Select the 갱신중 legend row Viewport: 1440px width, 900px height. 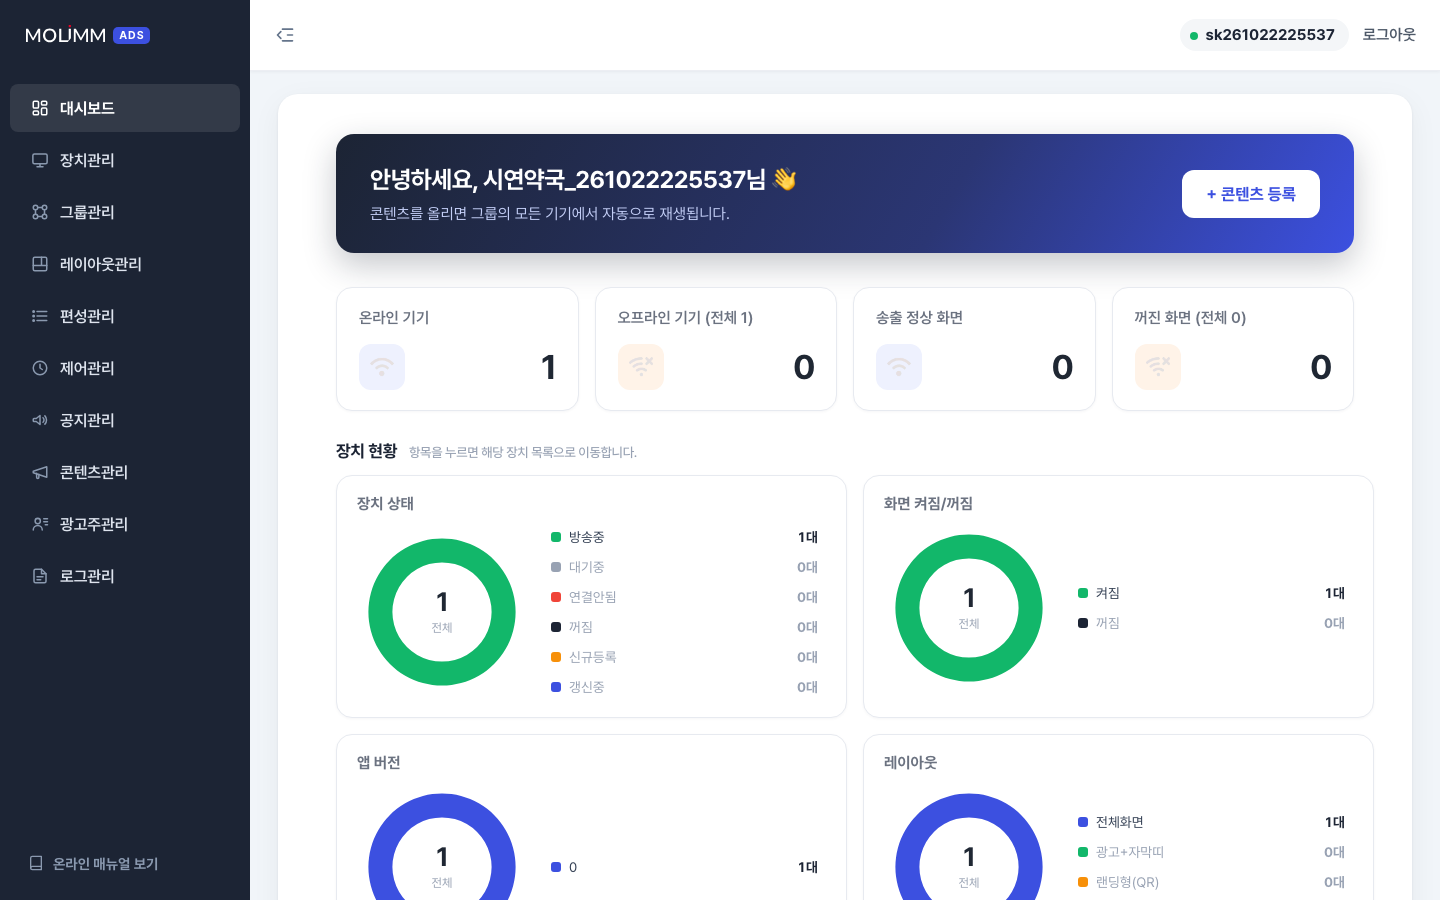point(685,687)
